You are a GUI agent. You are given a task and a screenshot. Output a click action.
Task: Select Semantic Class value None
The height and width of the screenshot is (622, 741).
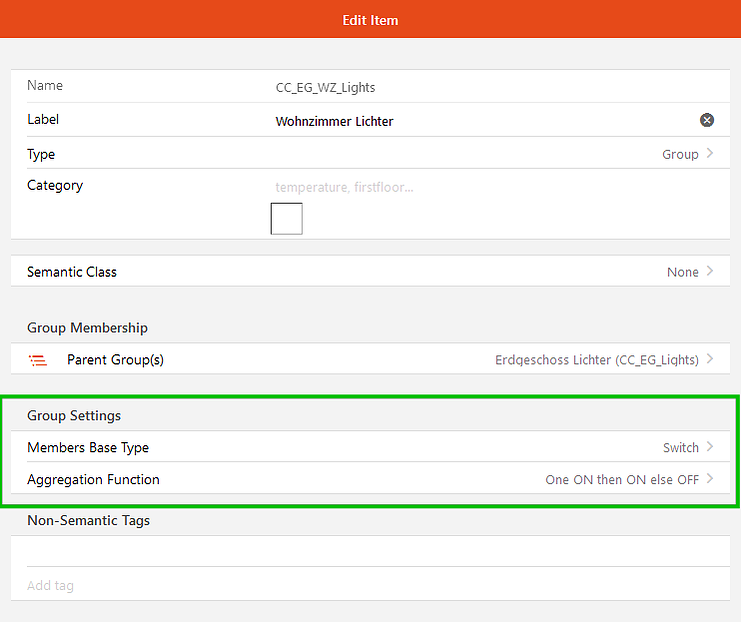(682, 272)
